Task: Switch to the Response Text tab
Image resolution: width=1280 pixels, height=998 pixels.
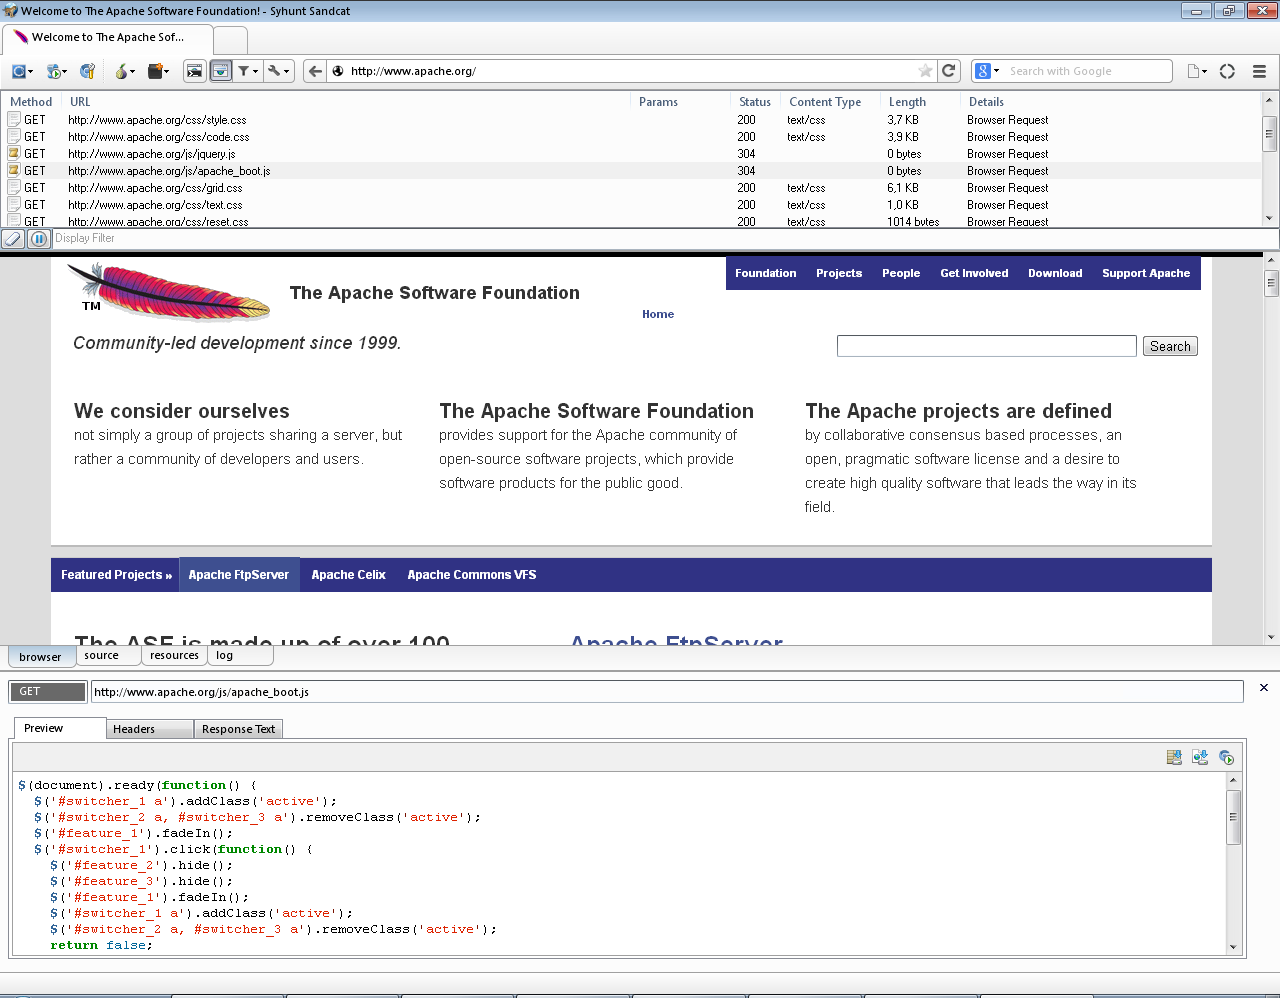Action: tap(238, 729)
